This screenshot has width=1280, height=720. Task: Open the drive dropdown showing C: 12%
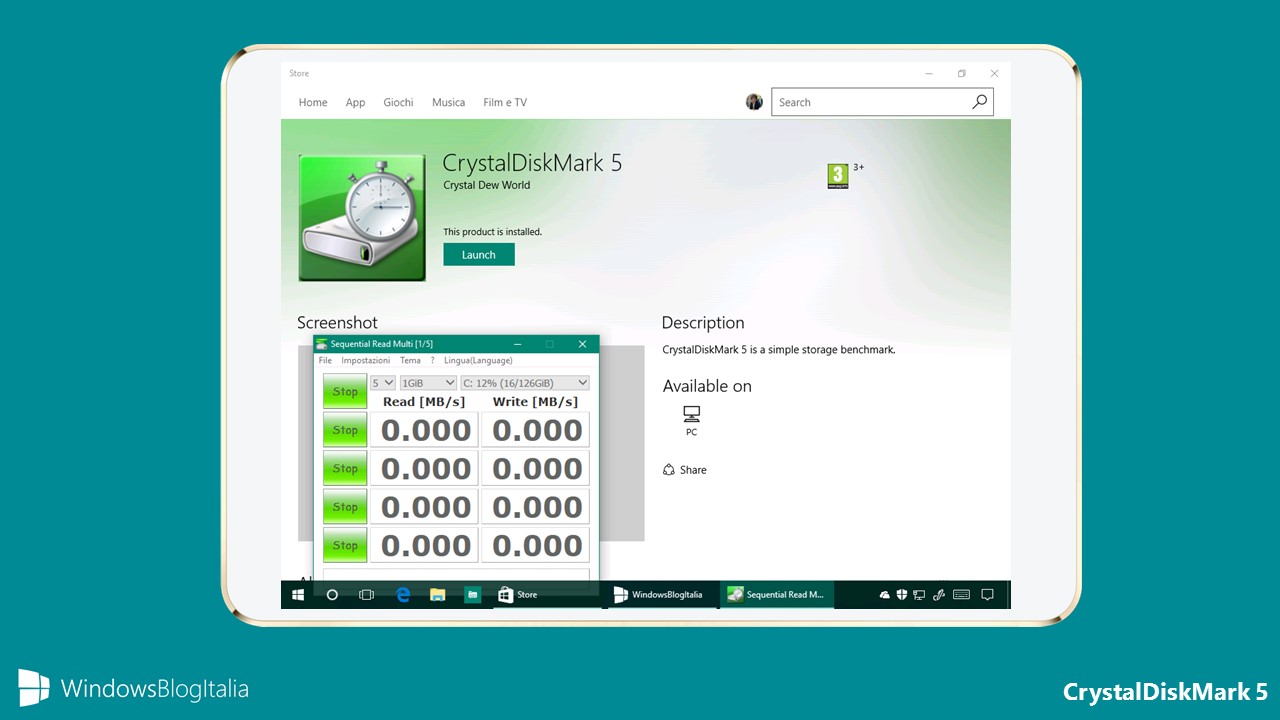coord(525,383)
